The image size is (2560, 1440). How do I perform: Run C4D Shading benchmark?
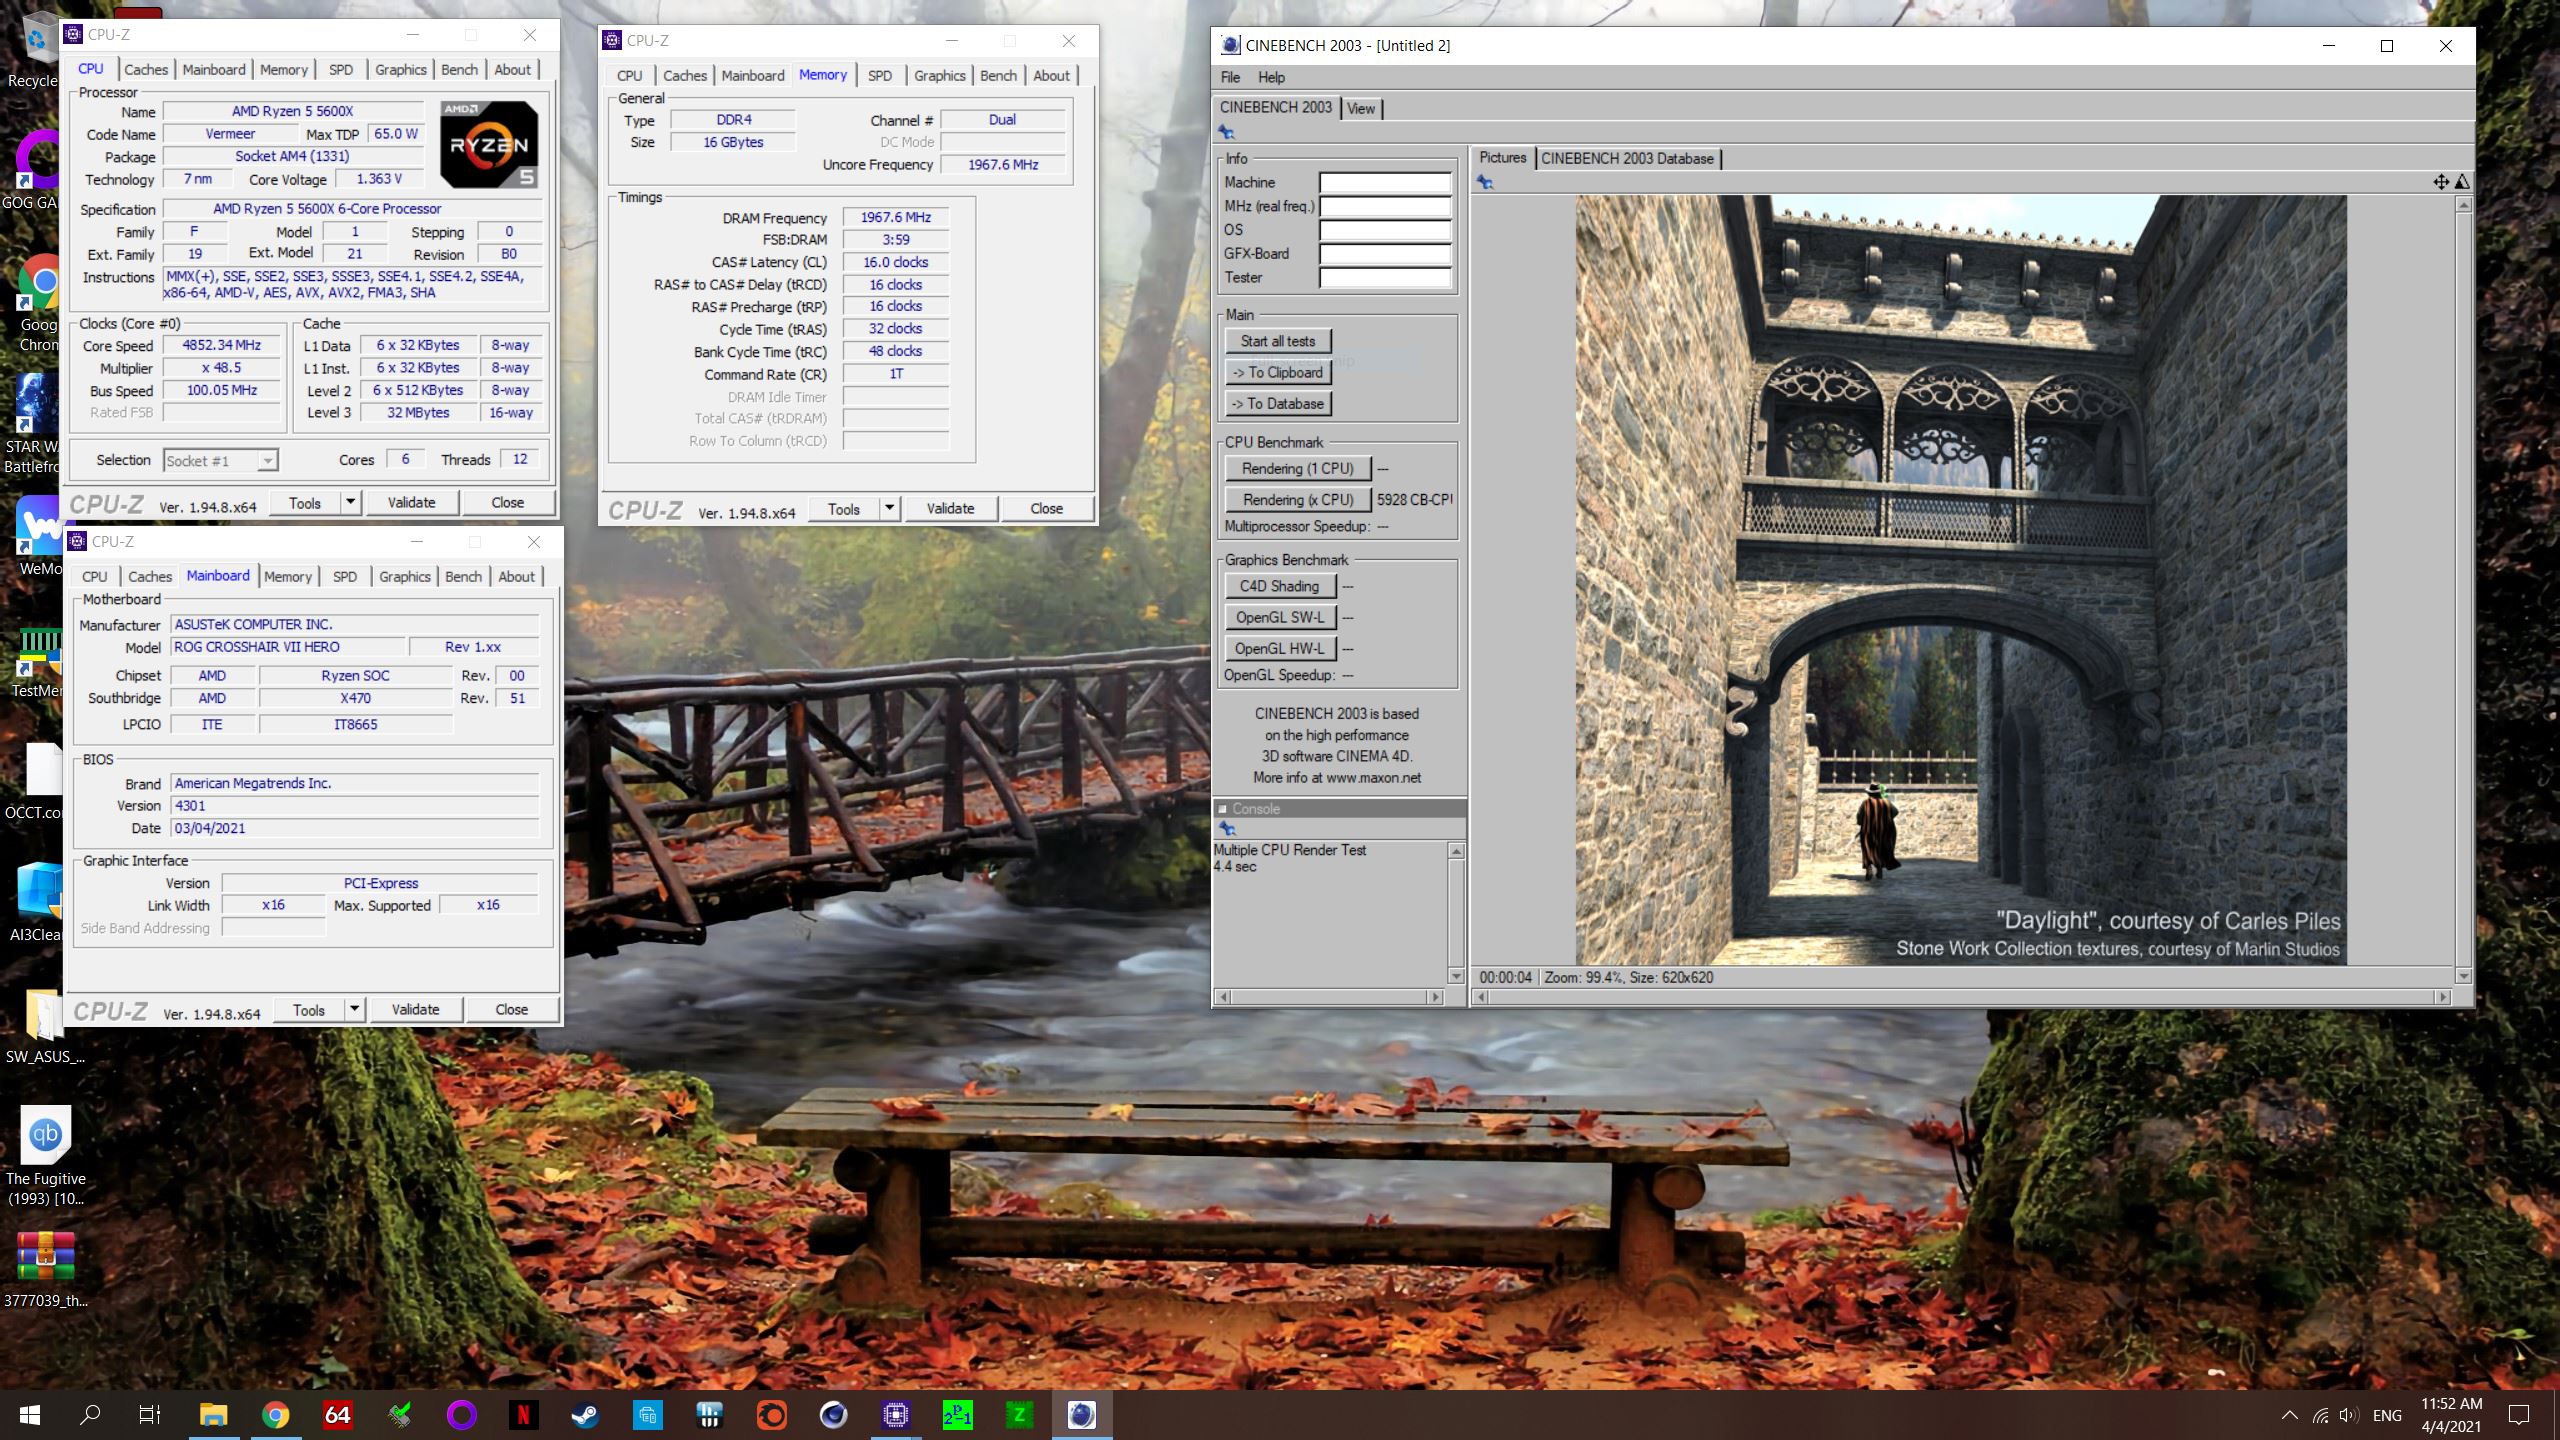coord(1279,586)
